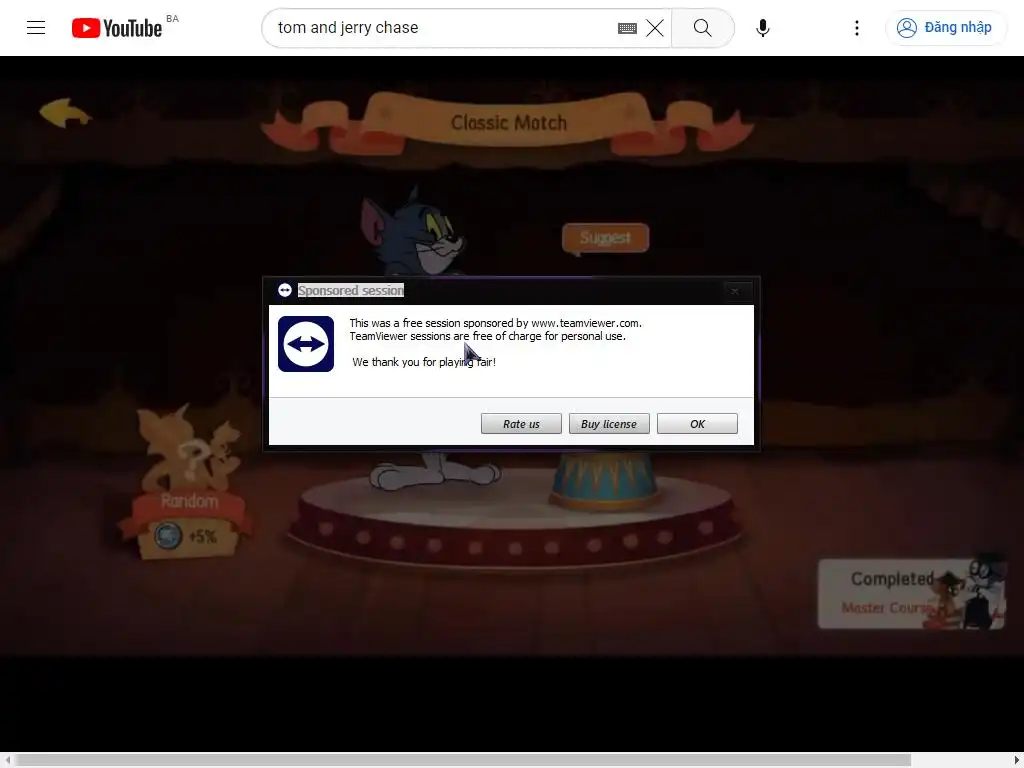Click the Suggest bubble in the video

605,238
